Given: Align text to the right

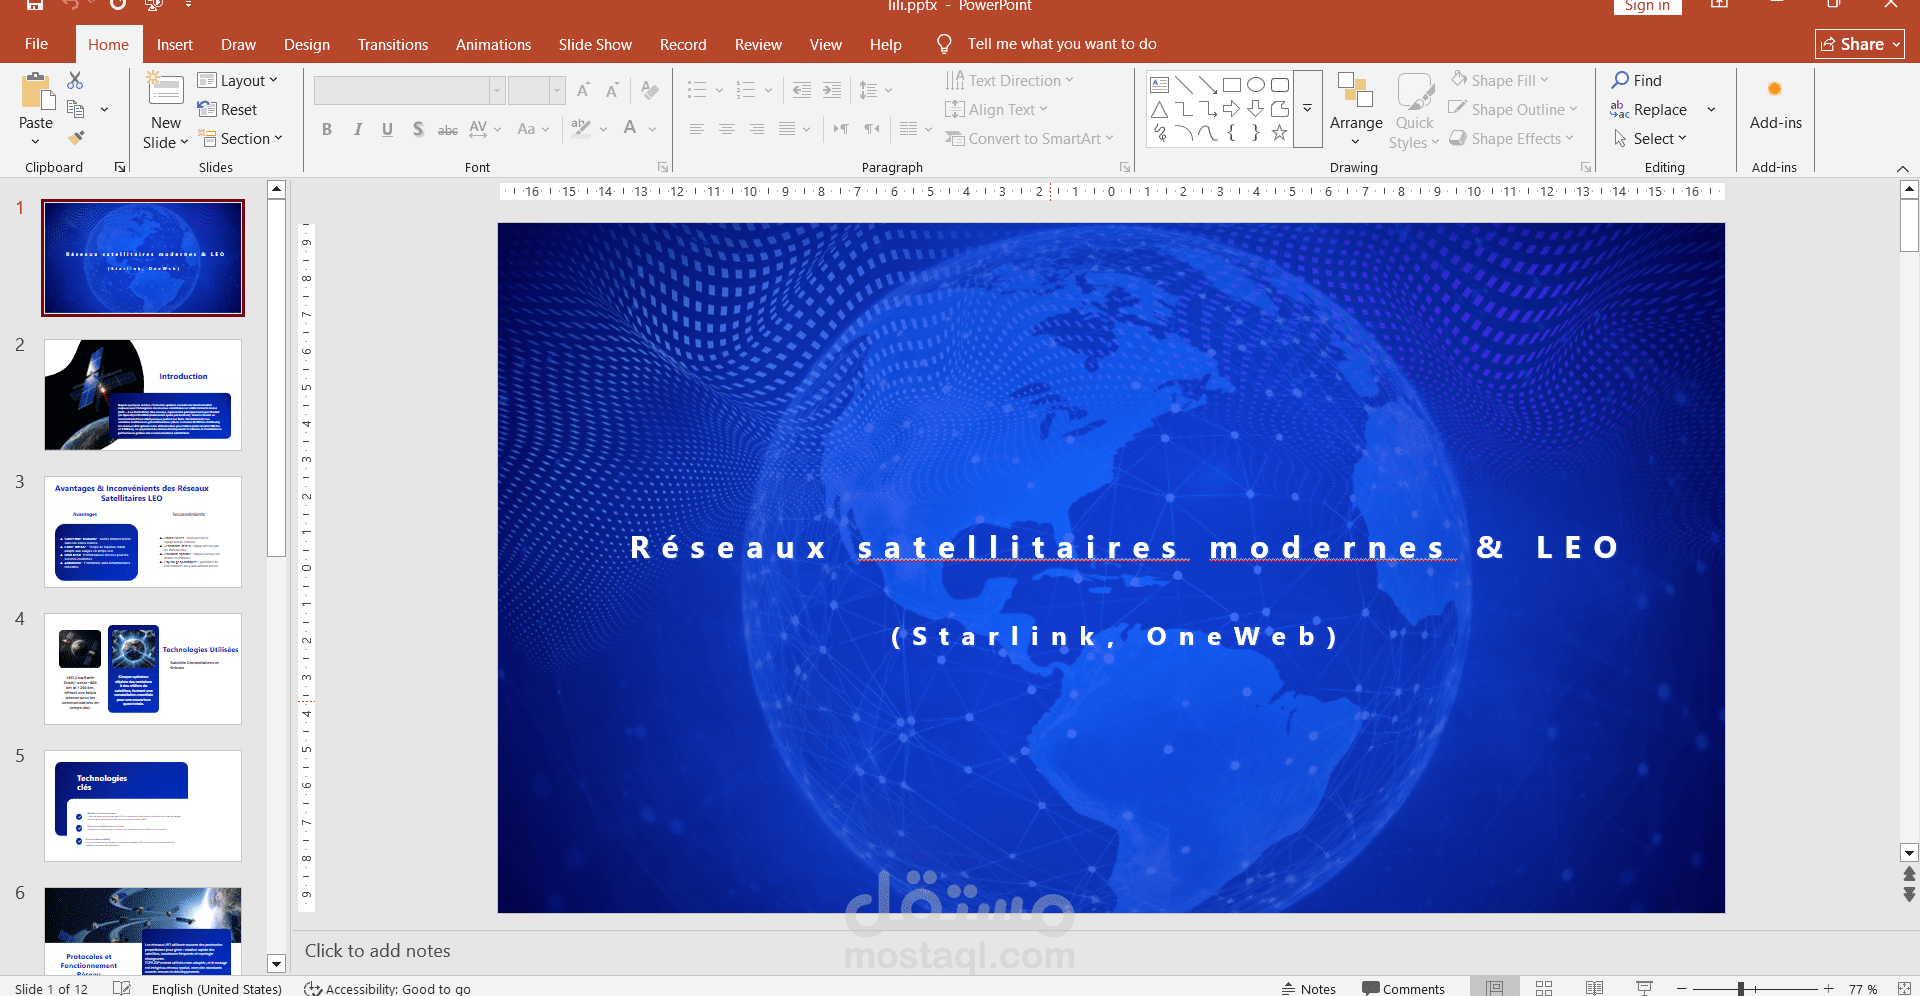Looking at the screenshot, I should pos(757,129).
